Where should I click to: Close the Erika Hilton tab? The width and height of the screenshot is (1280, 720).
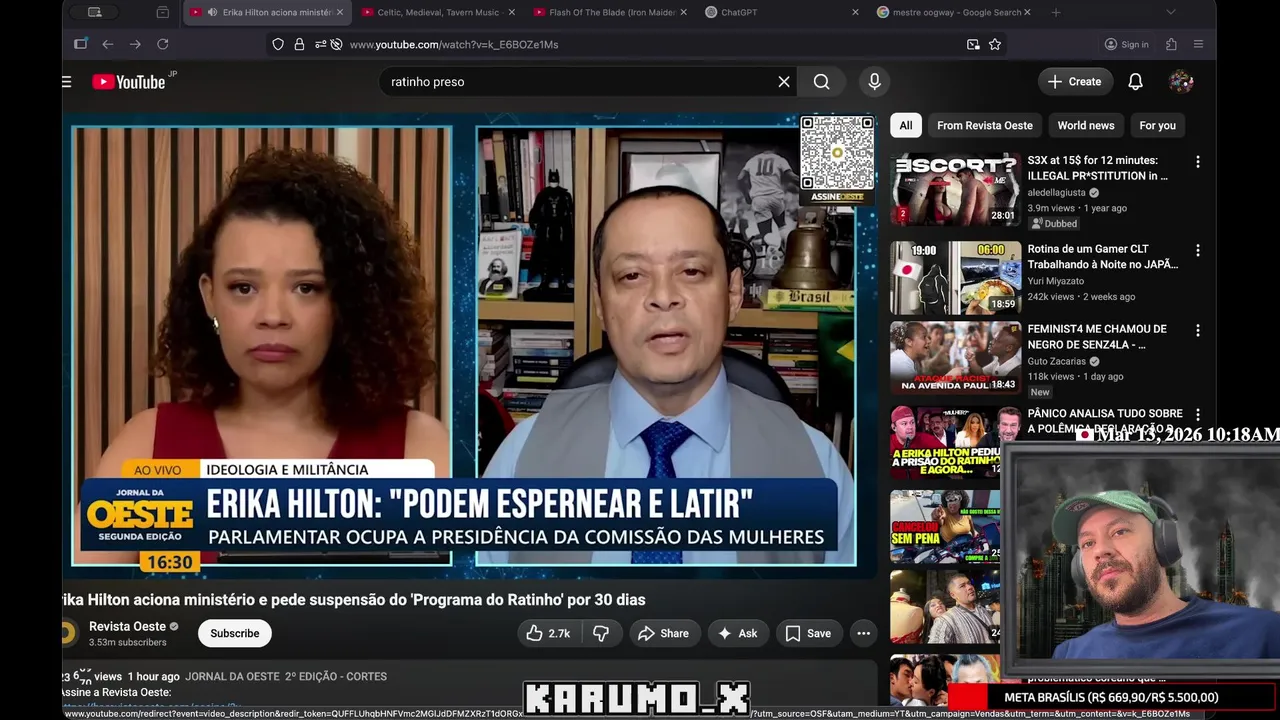pyautogui.click(x=340, y=12)
